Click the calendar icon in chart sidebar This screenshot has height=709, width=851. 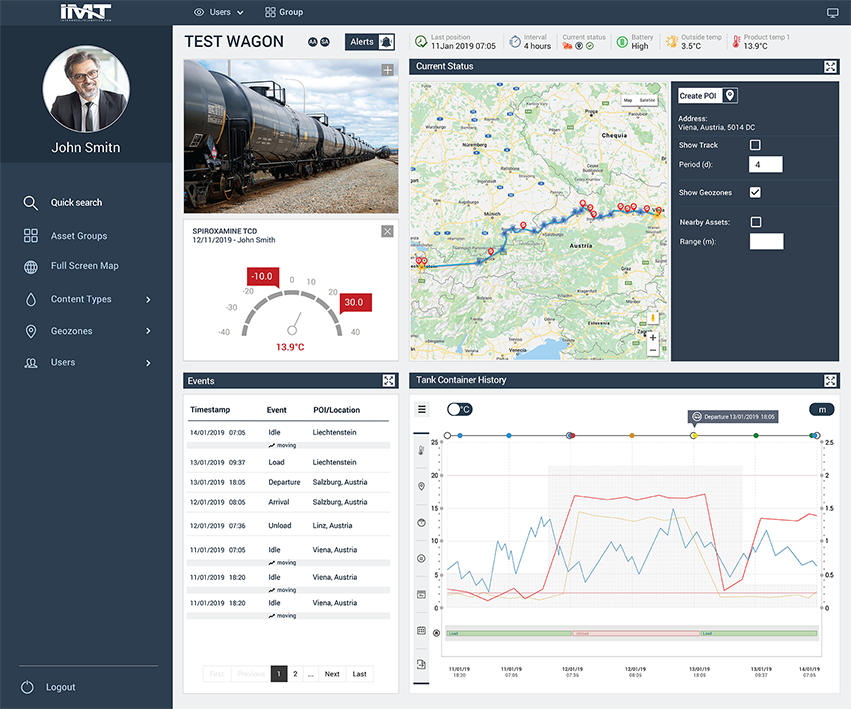(x=421, y=630)
